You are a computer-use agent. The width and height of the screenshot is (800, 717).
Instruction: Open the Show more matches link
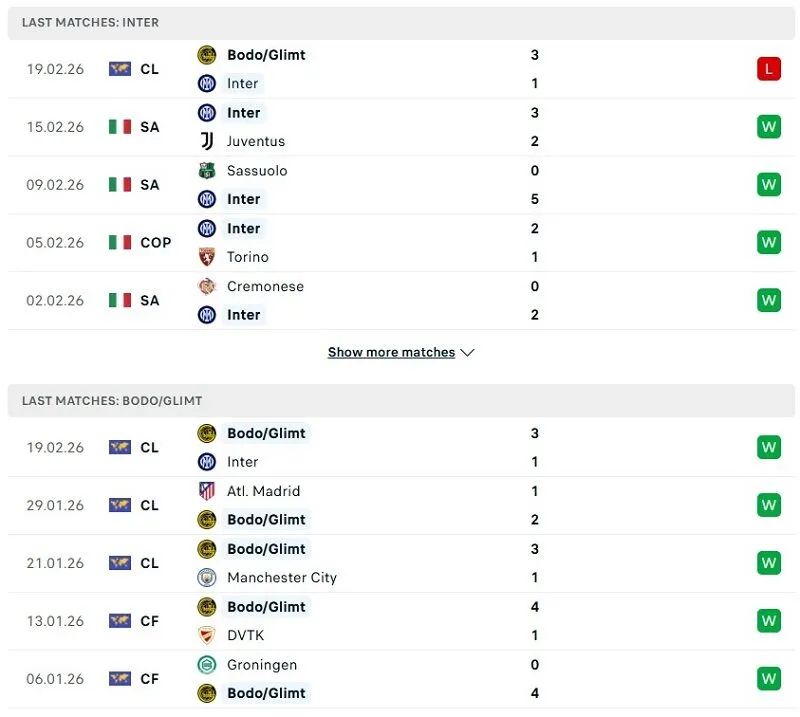click(393, 352)
